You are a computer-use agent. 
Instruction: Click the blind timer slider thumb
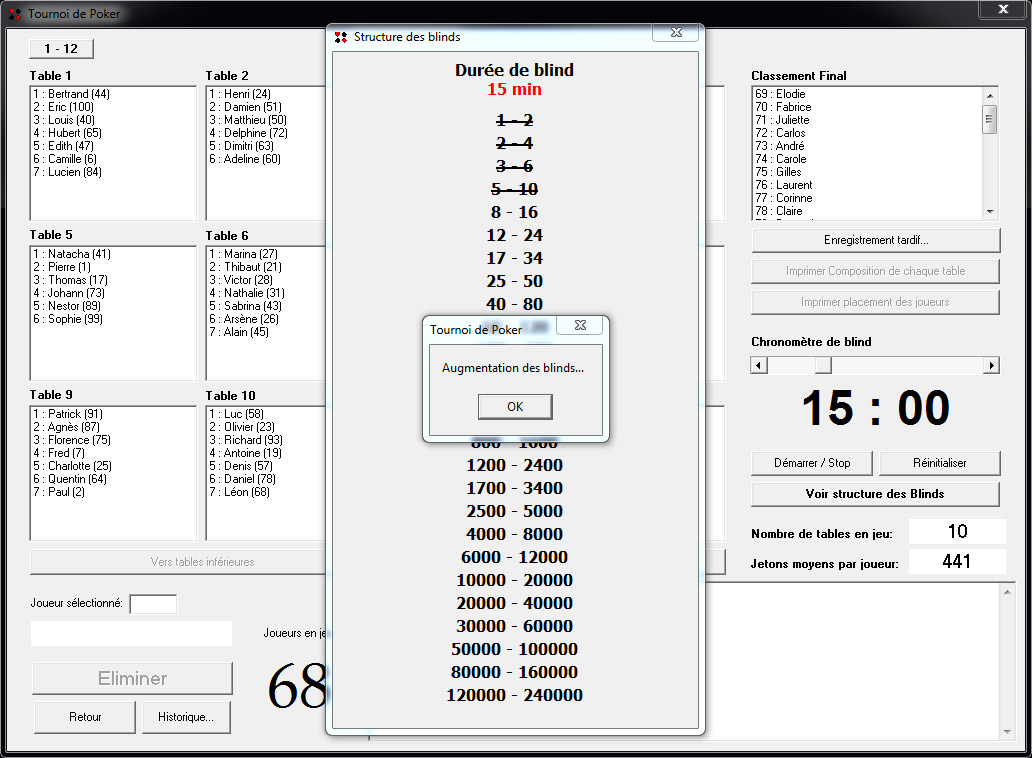(x=822, y=366)
